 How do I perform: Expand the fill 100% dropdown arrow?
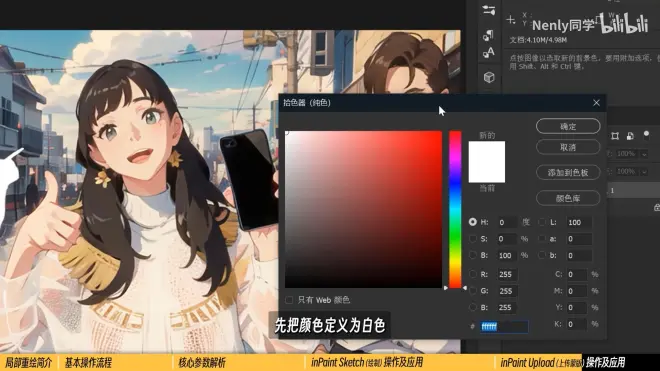[x=644, y=172]
